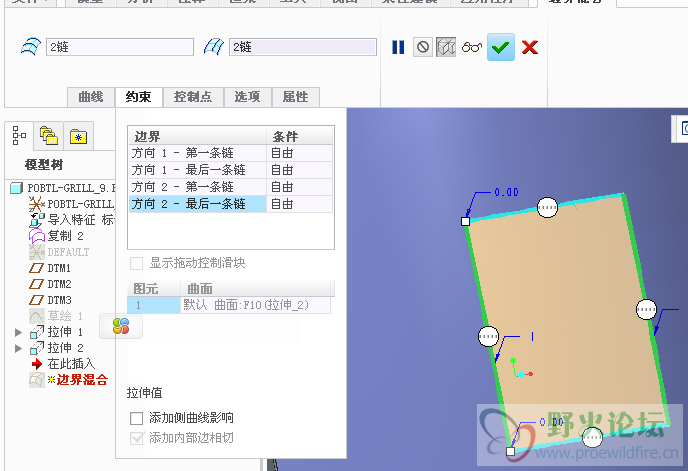The height and width of the screenshot is (471, 688).
Task: Select DTM2 datum plane
Action: (x=50, y=284)
